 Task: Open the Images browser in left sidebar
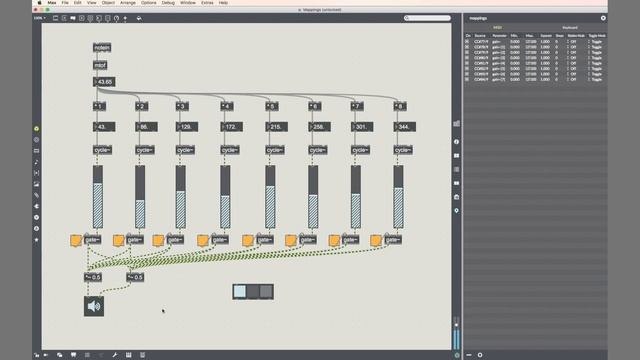(x=36, y=184)
